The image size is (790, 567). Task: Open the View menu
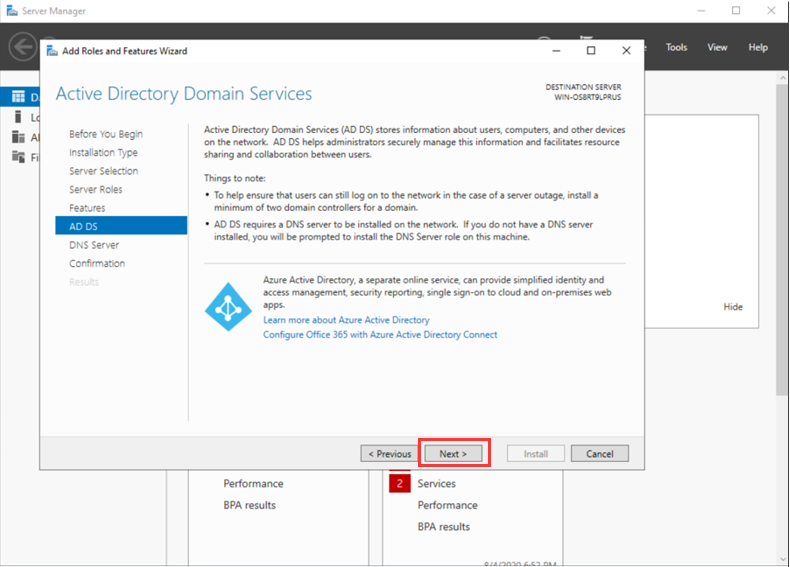[717, 47]
